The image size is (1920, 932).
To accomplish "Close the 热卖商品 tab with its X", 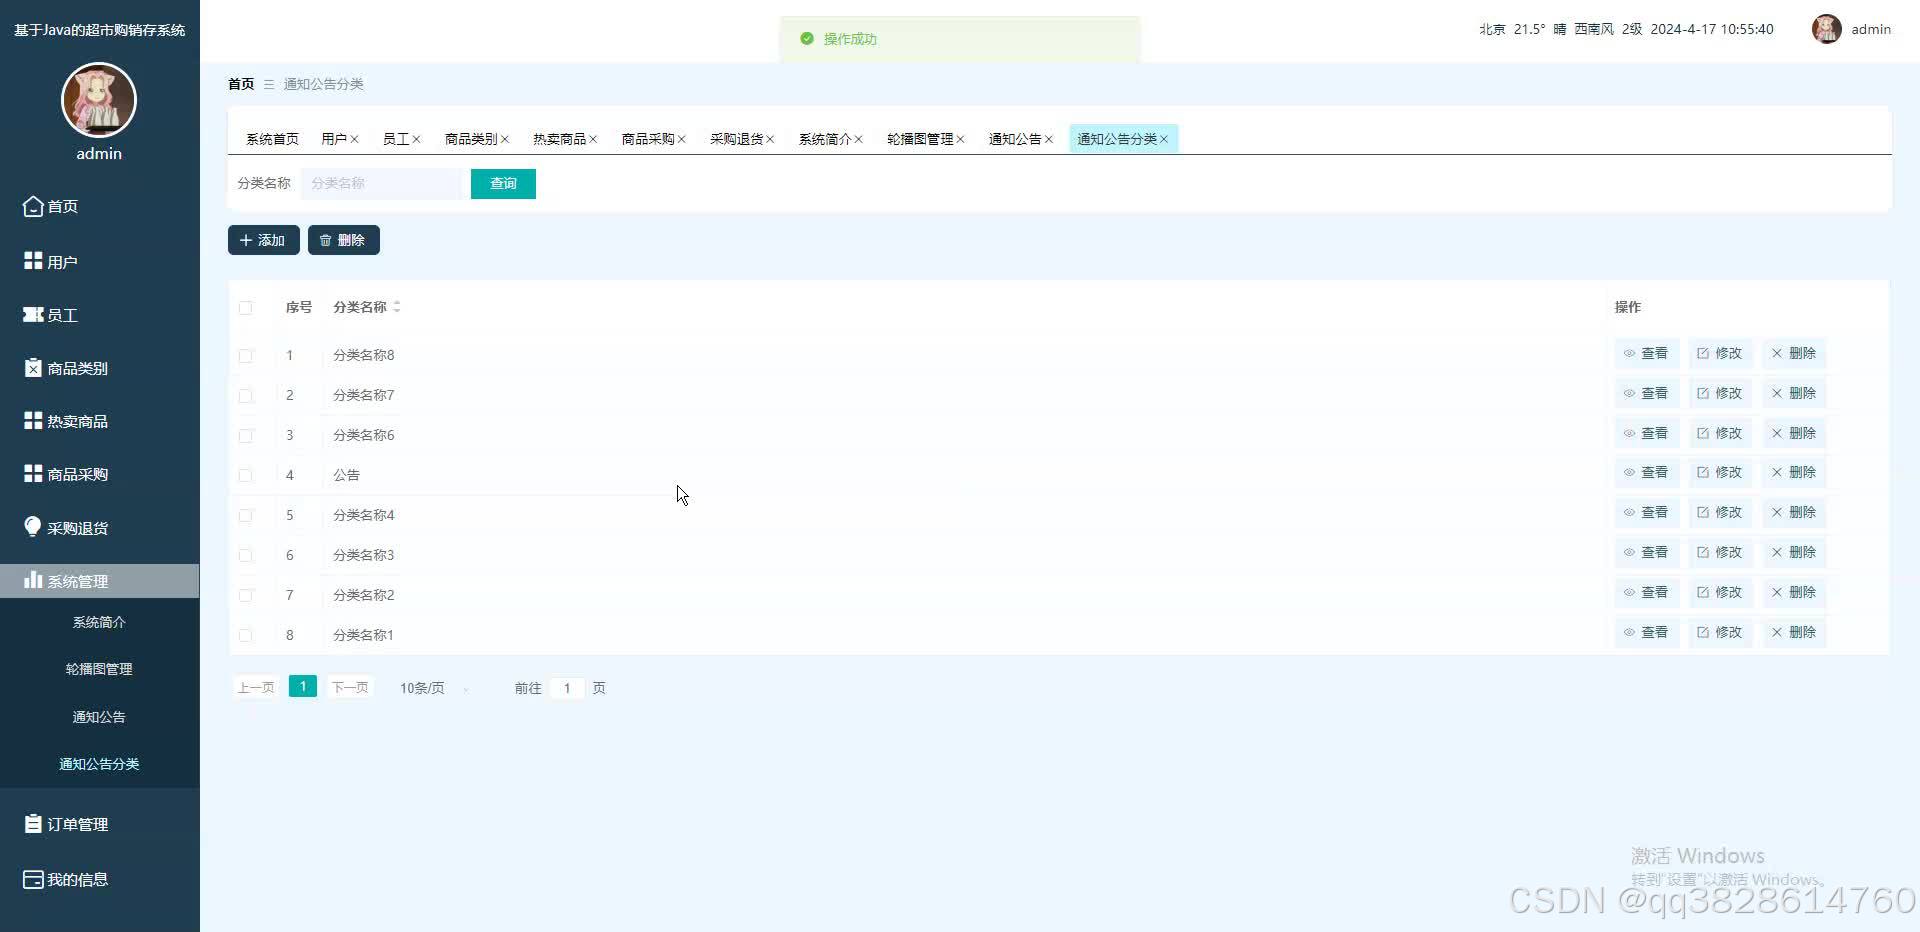I will 593,139.
